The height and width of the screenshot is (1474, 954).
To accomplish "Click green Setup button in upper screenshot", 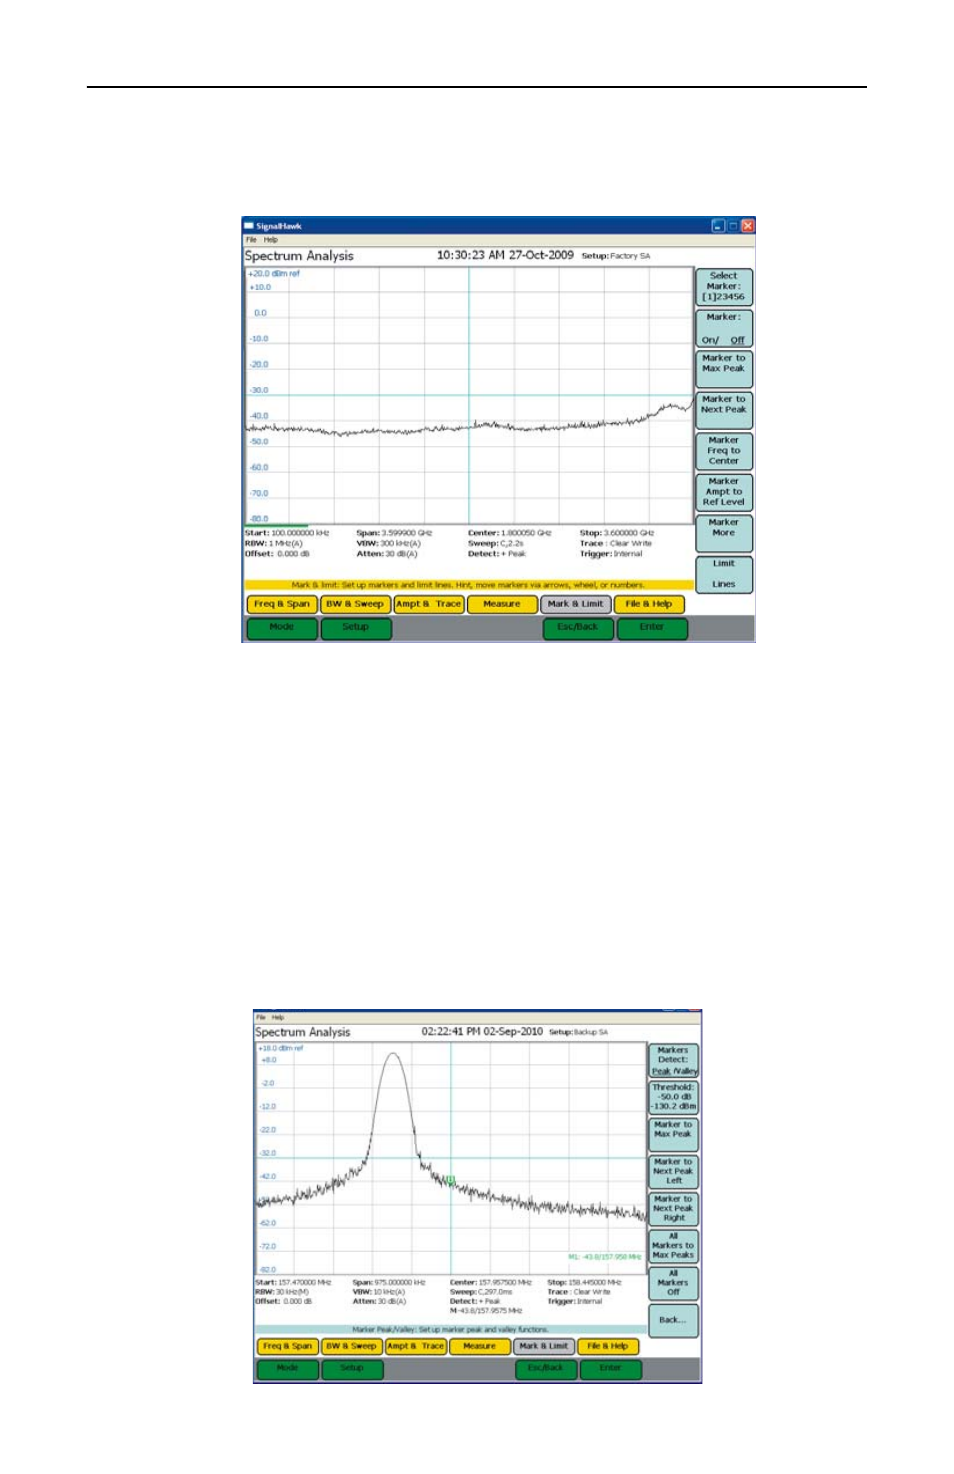I will point(356,628).
